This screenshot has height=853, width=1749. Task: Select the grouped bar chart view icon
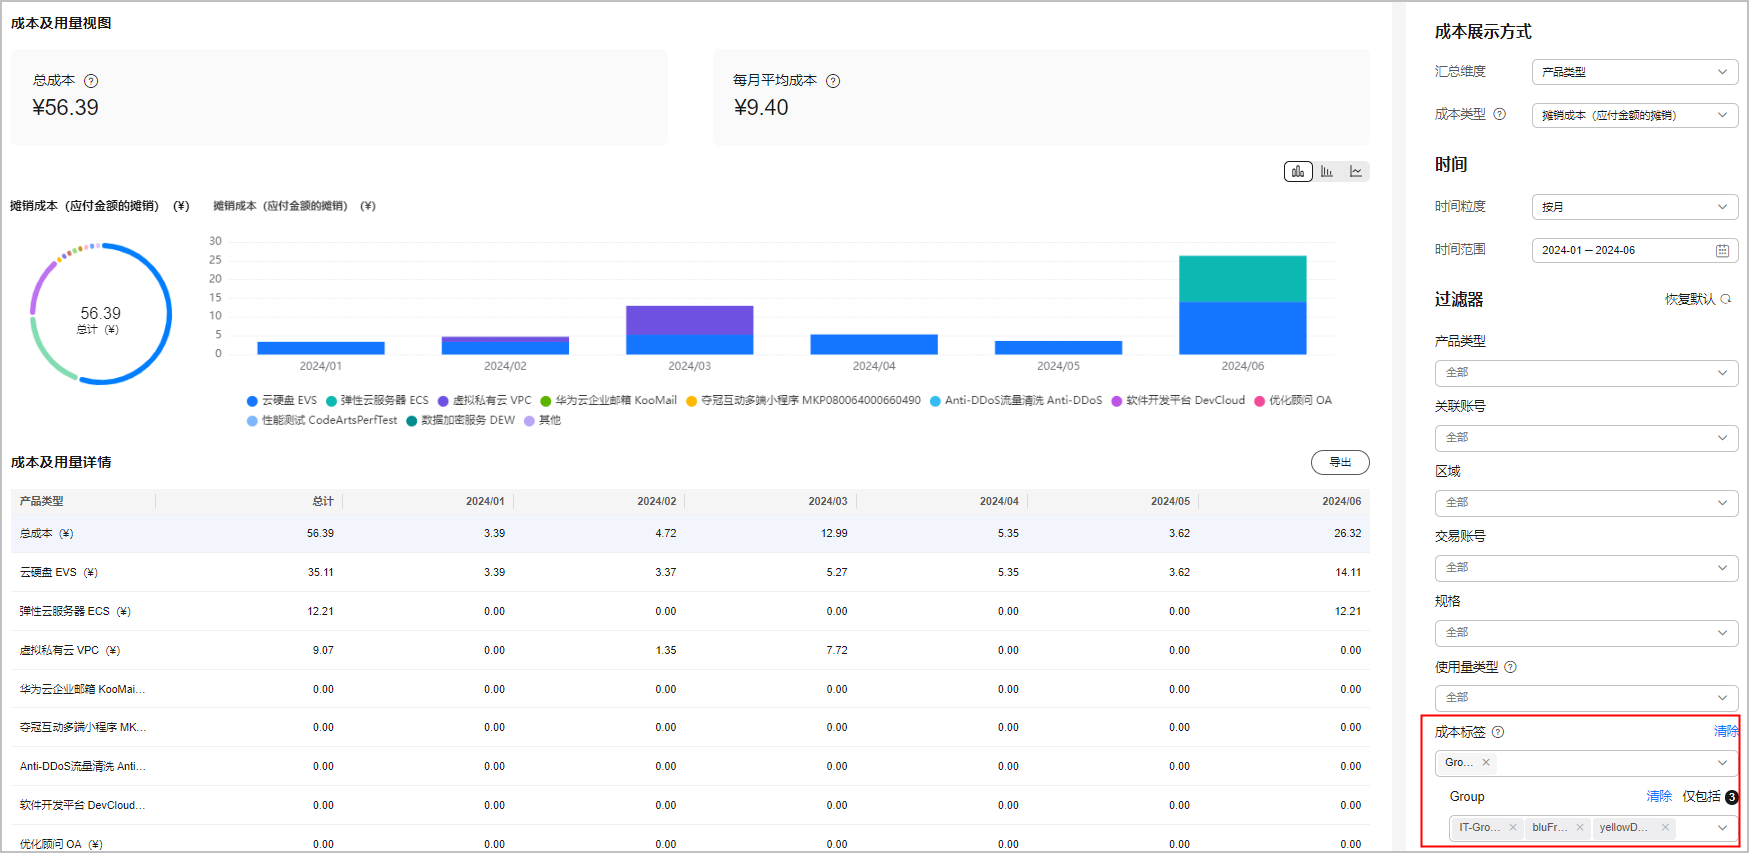pos(1327,172)
